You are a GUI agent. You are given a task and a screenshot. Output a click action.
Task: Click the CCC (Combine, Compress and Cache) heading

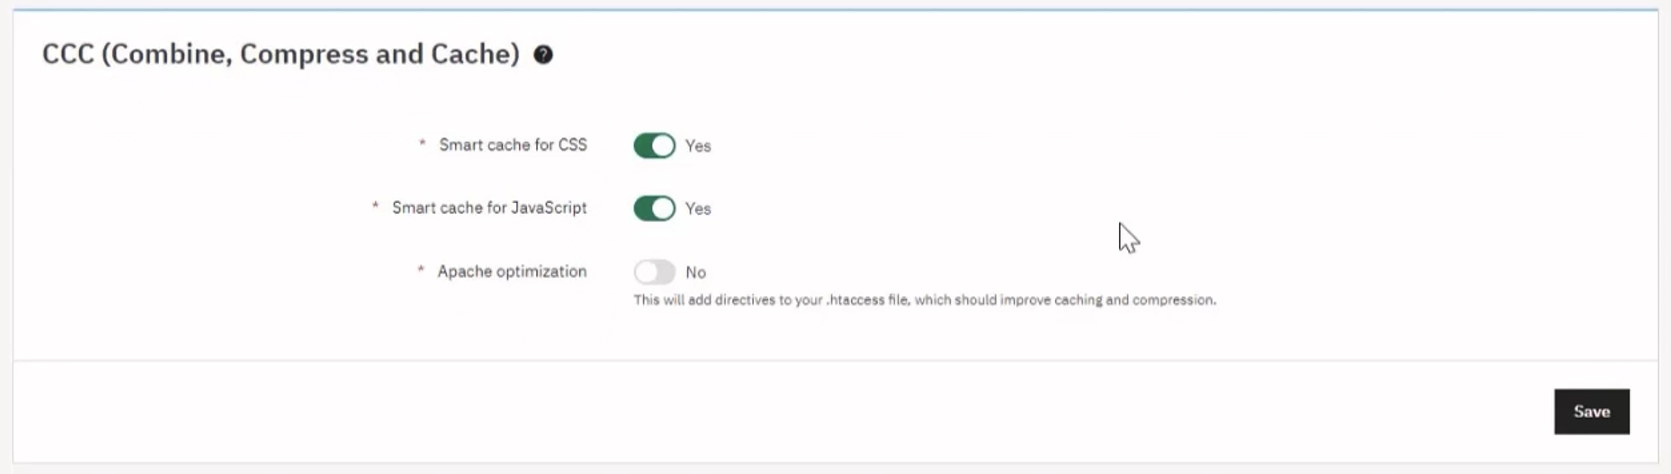click(x=281, y=54)
